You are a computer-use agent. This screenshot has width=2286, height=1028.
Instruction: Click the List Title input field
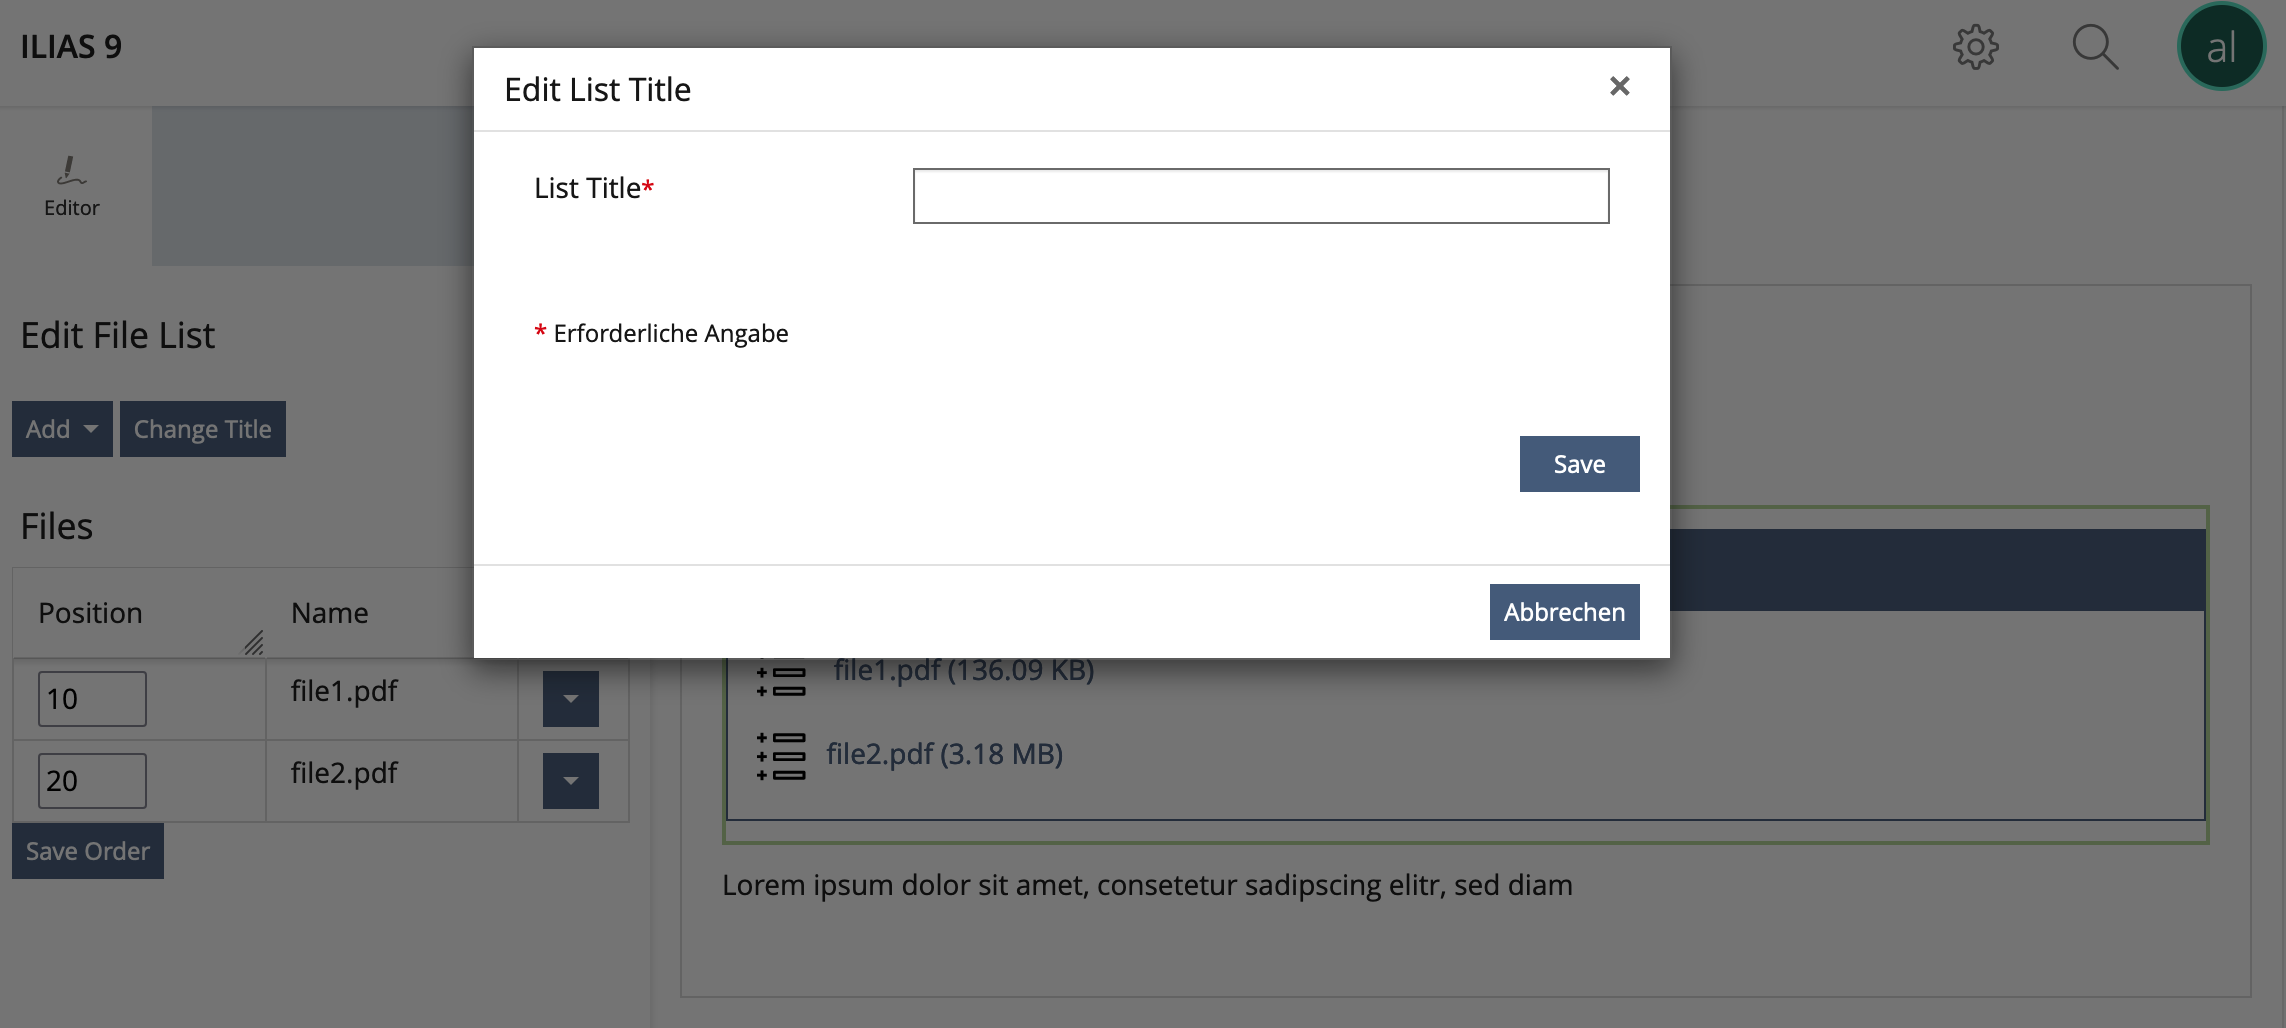pyautogui.click(x=1261, y=196)
